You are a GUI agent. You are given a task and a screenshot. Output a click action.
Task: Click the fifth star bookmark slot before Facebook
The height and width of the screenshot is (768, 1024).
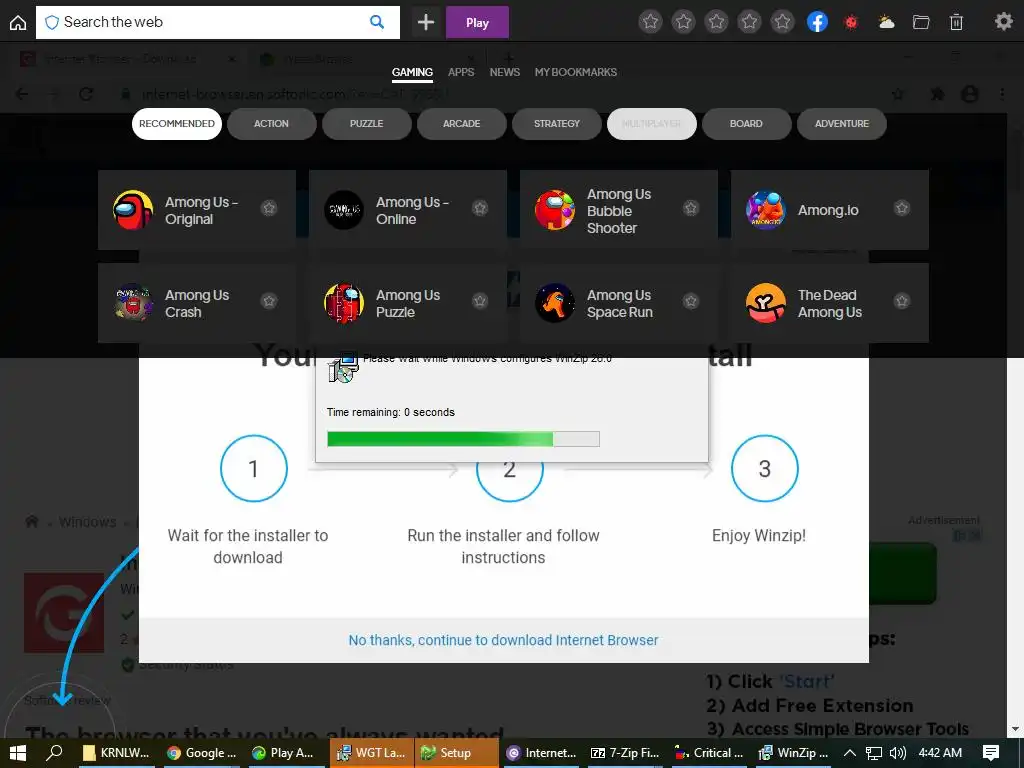(x=782, y=22)
